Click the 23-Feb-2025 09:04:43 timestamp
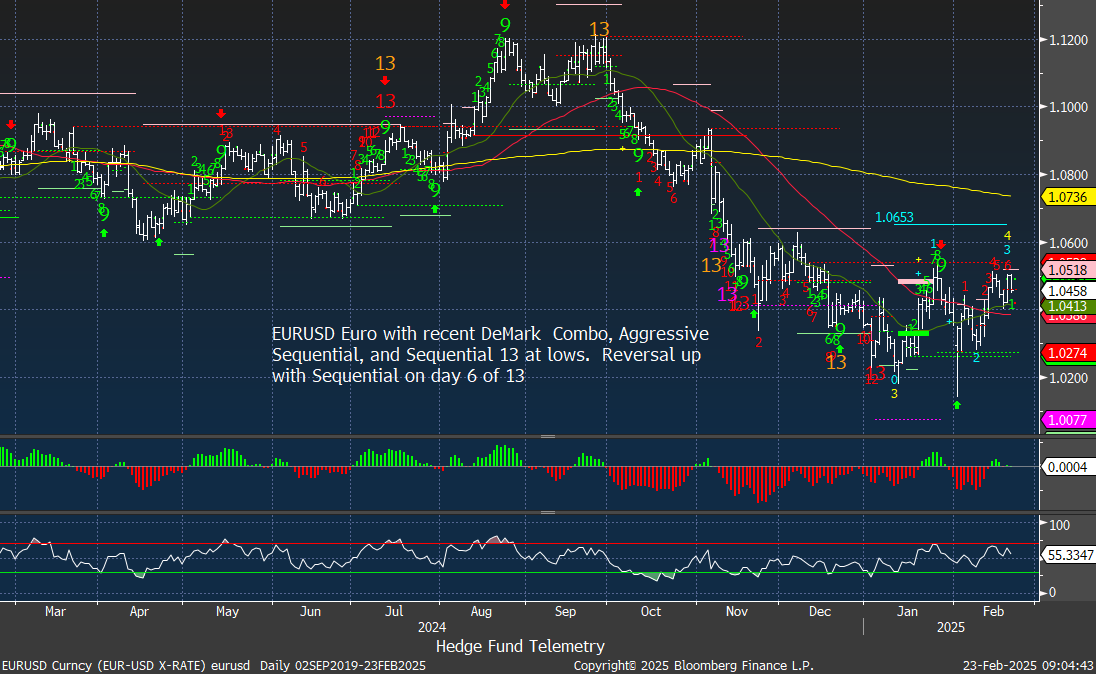The width and height of the screenshot is (1096, 674). click(1028, 666)
